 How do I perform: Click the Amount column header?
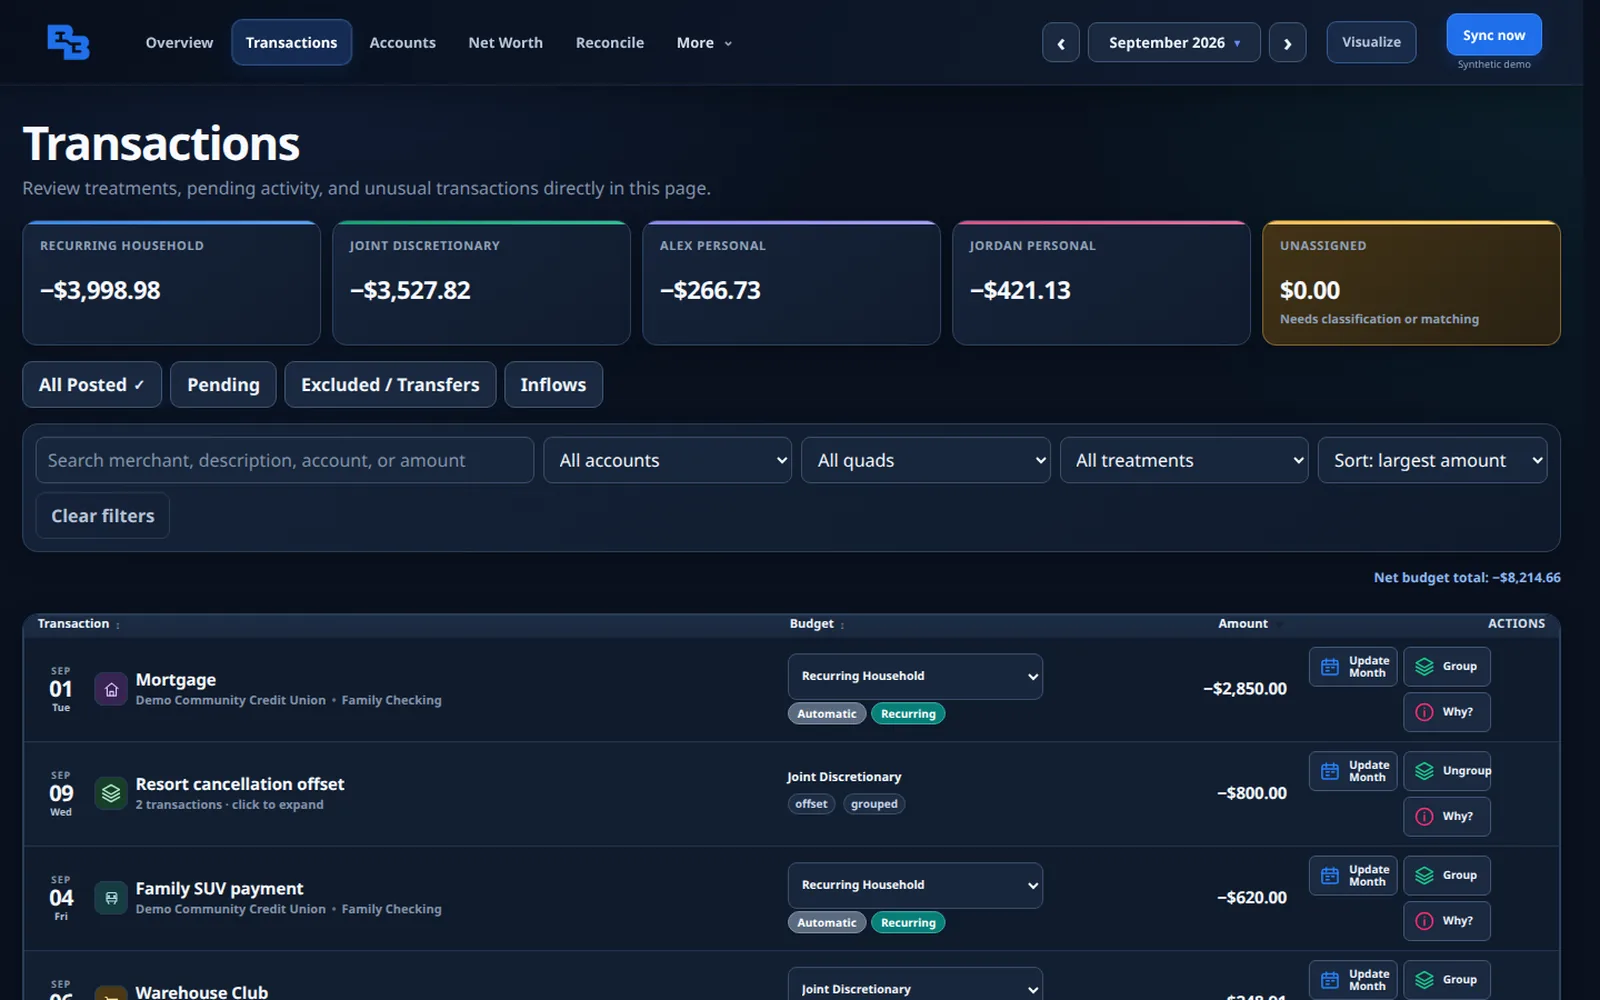1243,624
